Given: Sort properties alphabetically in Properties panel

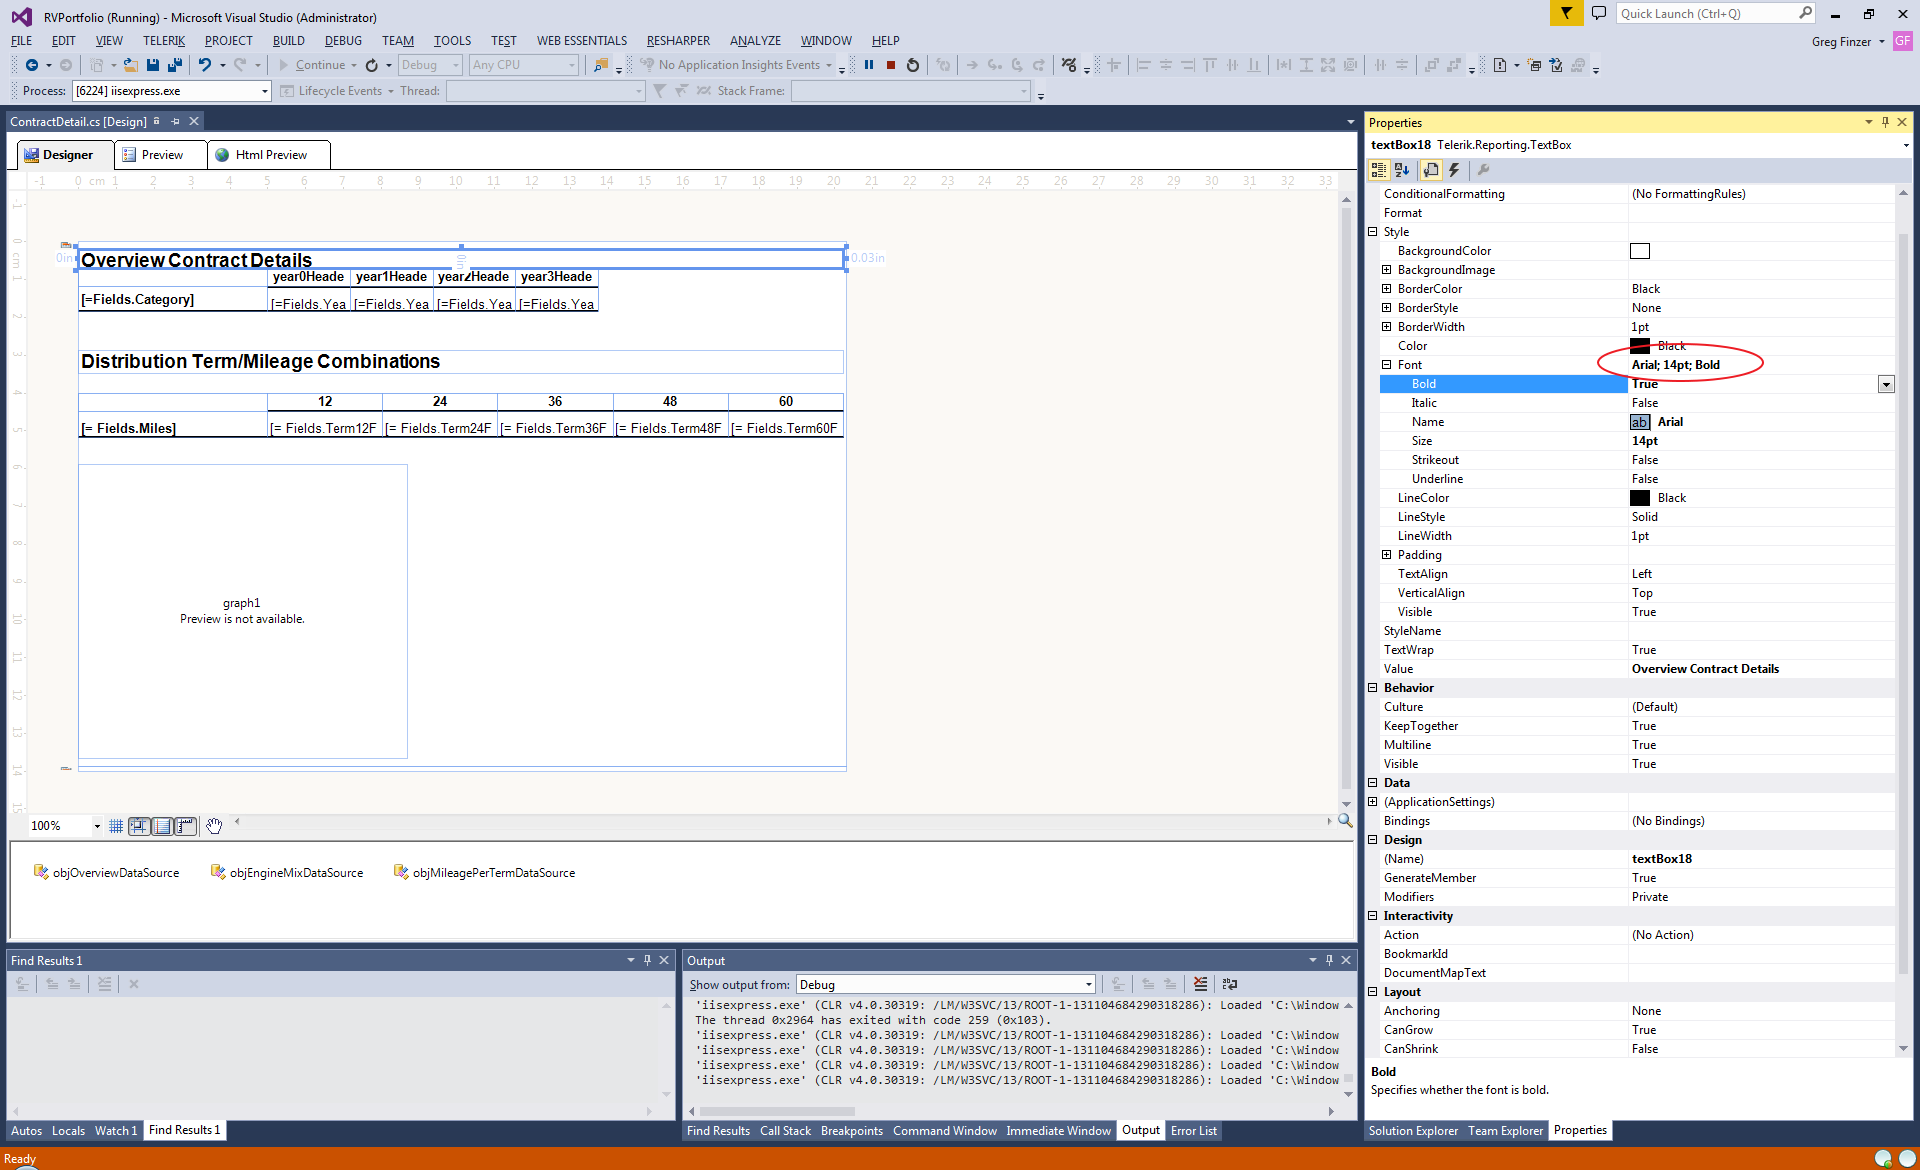Looking at the screenshot, I should point(1402,170).
